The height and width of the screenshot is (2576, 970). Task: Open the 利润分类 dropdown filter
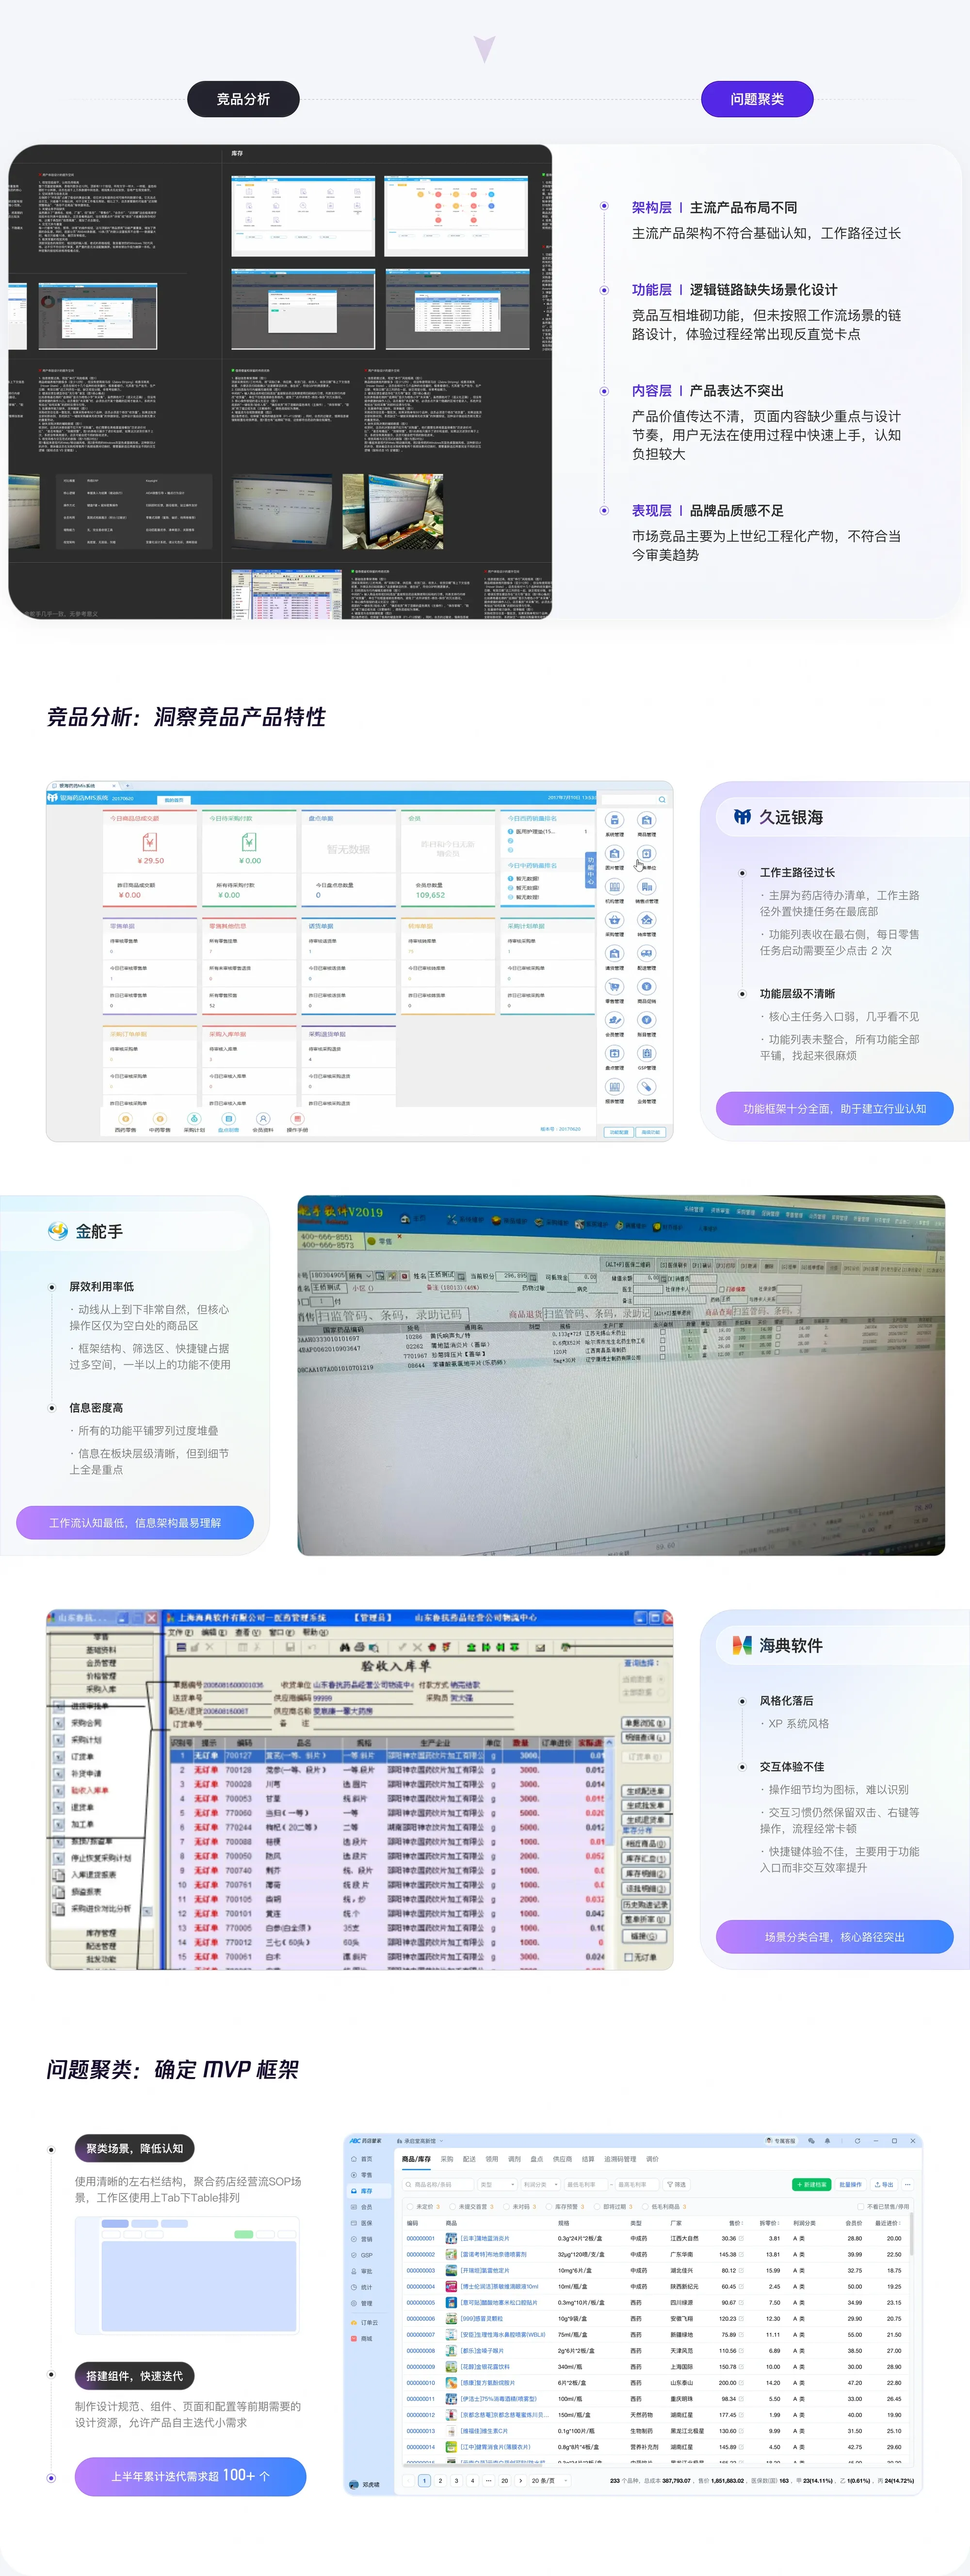tap(541, 2185)
